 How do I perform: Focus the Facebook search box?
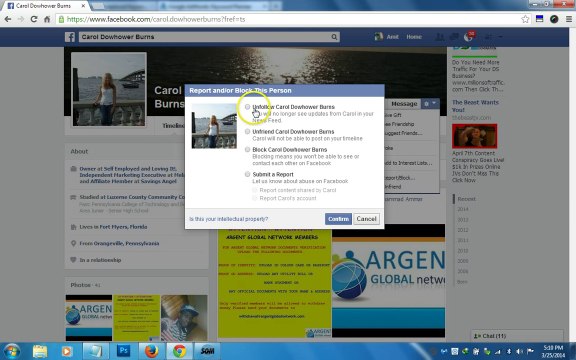point(209,37)
